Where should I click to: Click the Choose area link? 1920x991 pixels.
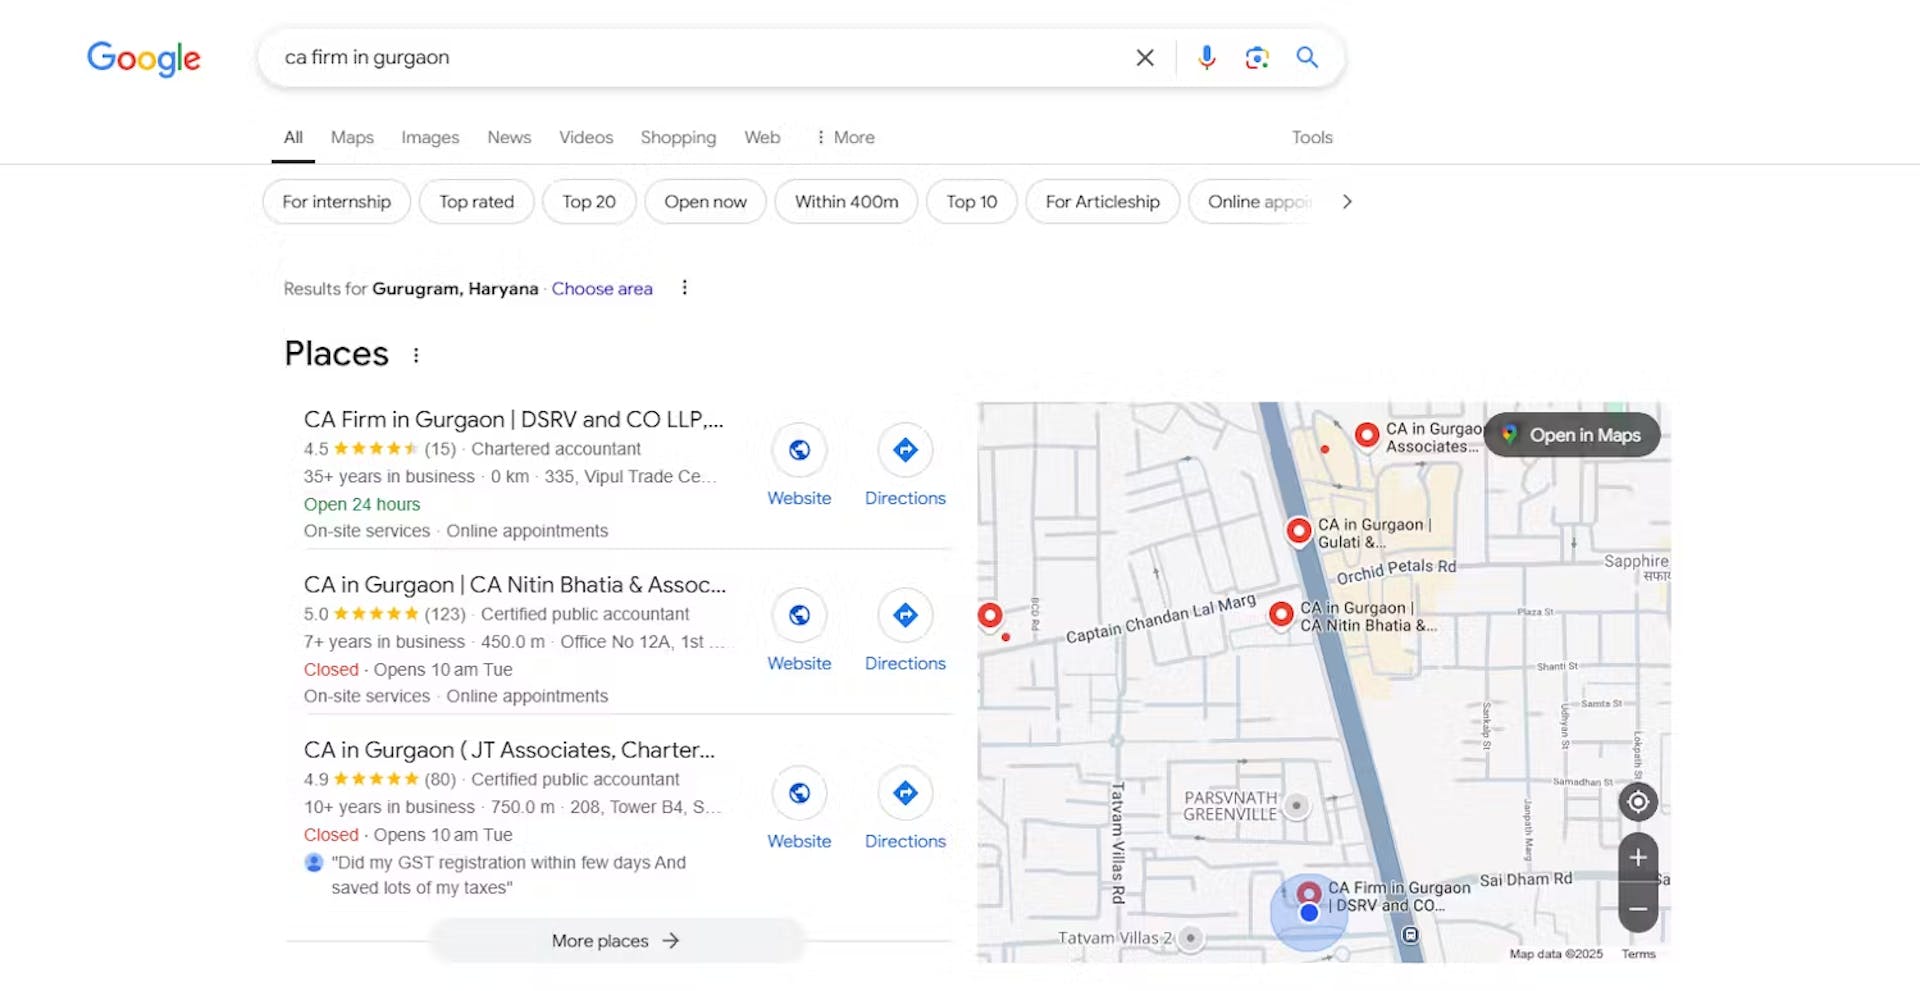click(x=602, y=289)
